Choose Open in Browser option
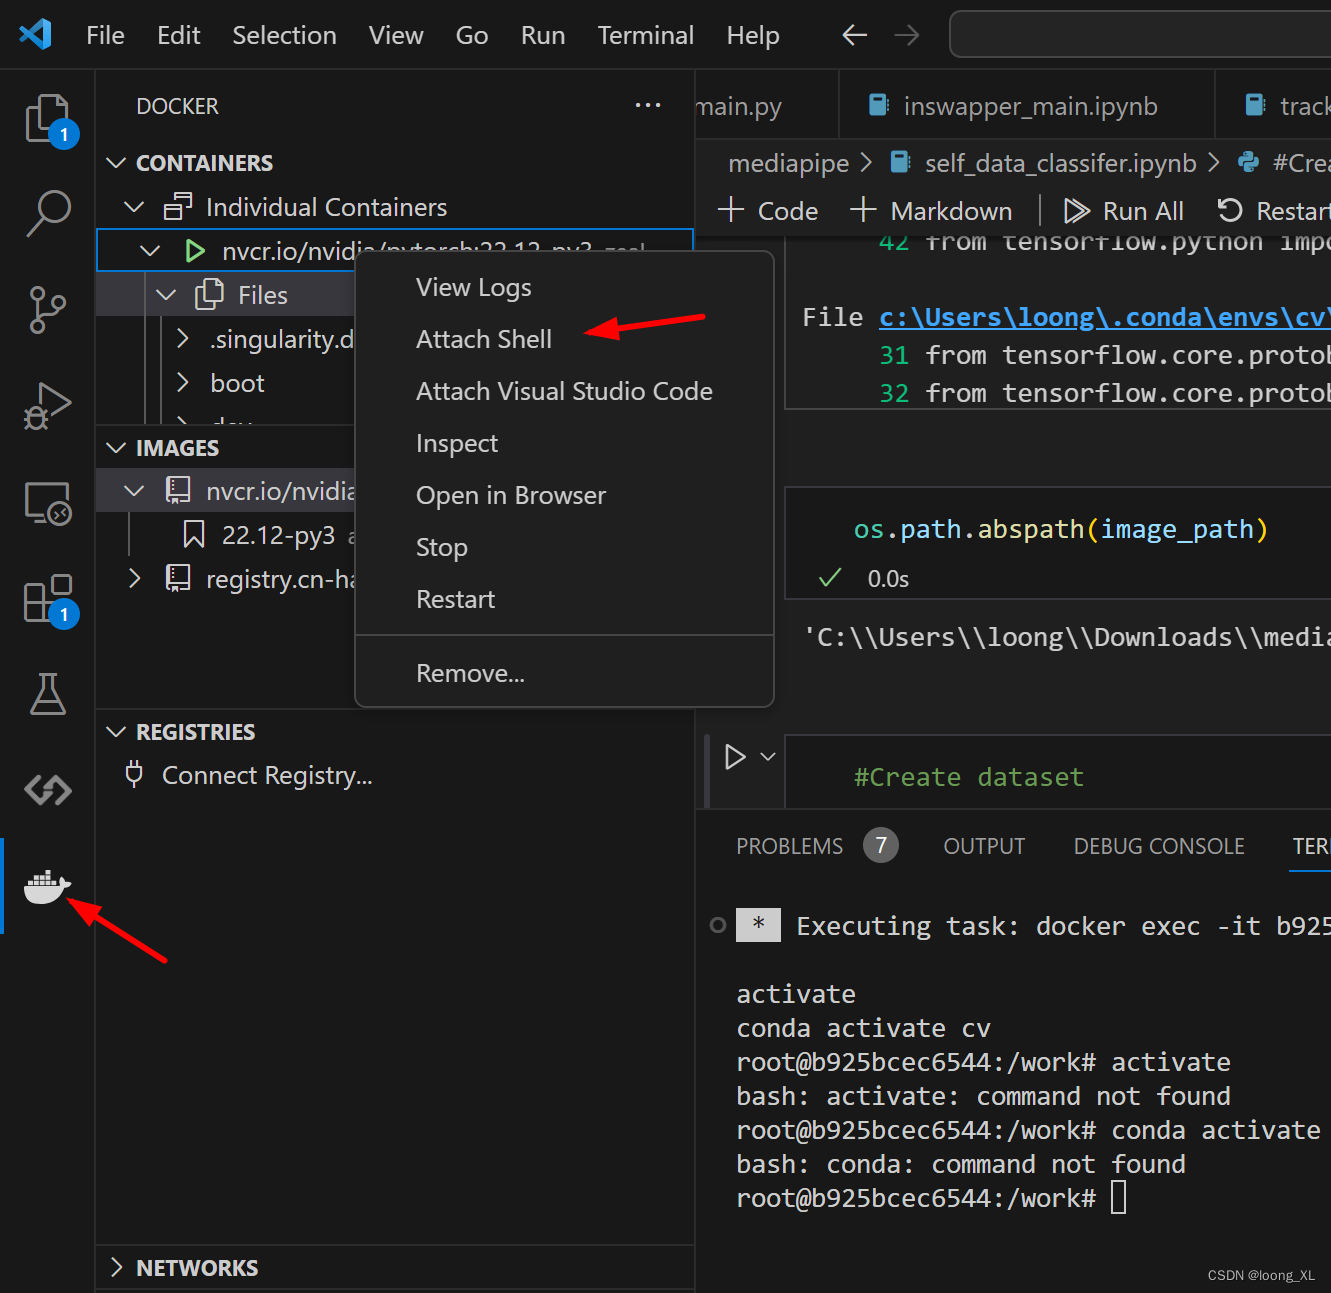1331x1293 pixels. coord(565,495)
